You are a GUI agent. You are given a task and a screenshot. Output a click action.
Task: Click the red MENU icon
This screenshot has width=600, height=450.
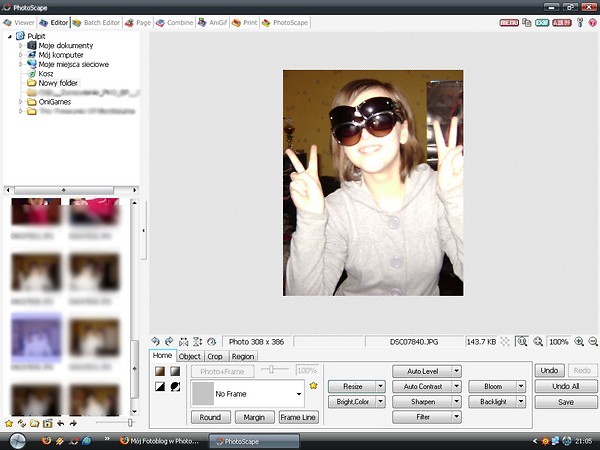pos(509,23)
